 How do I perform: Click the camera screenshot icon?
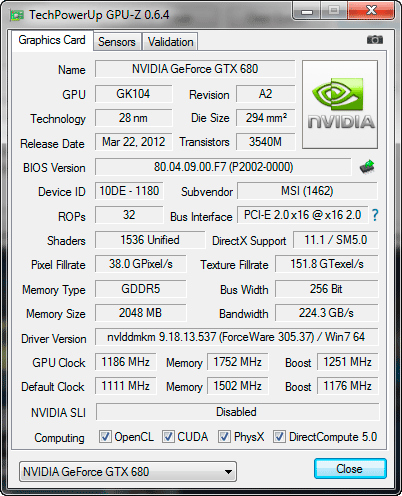click(x=375, y=40)
